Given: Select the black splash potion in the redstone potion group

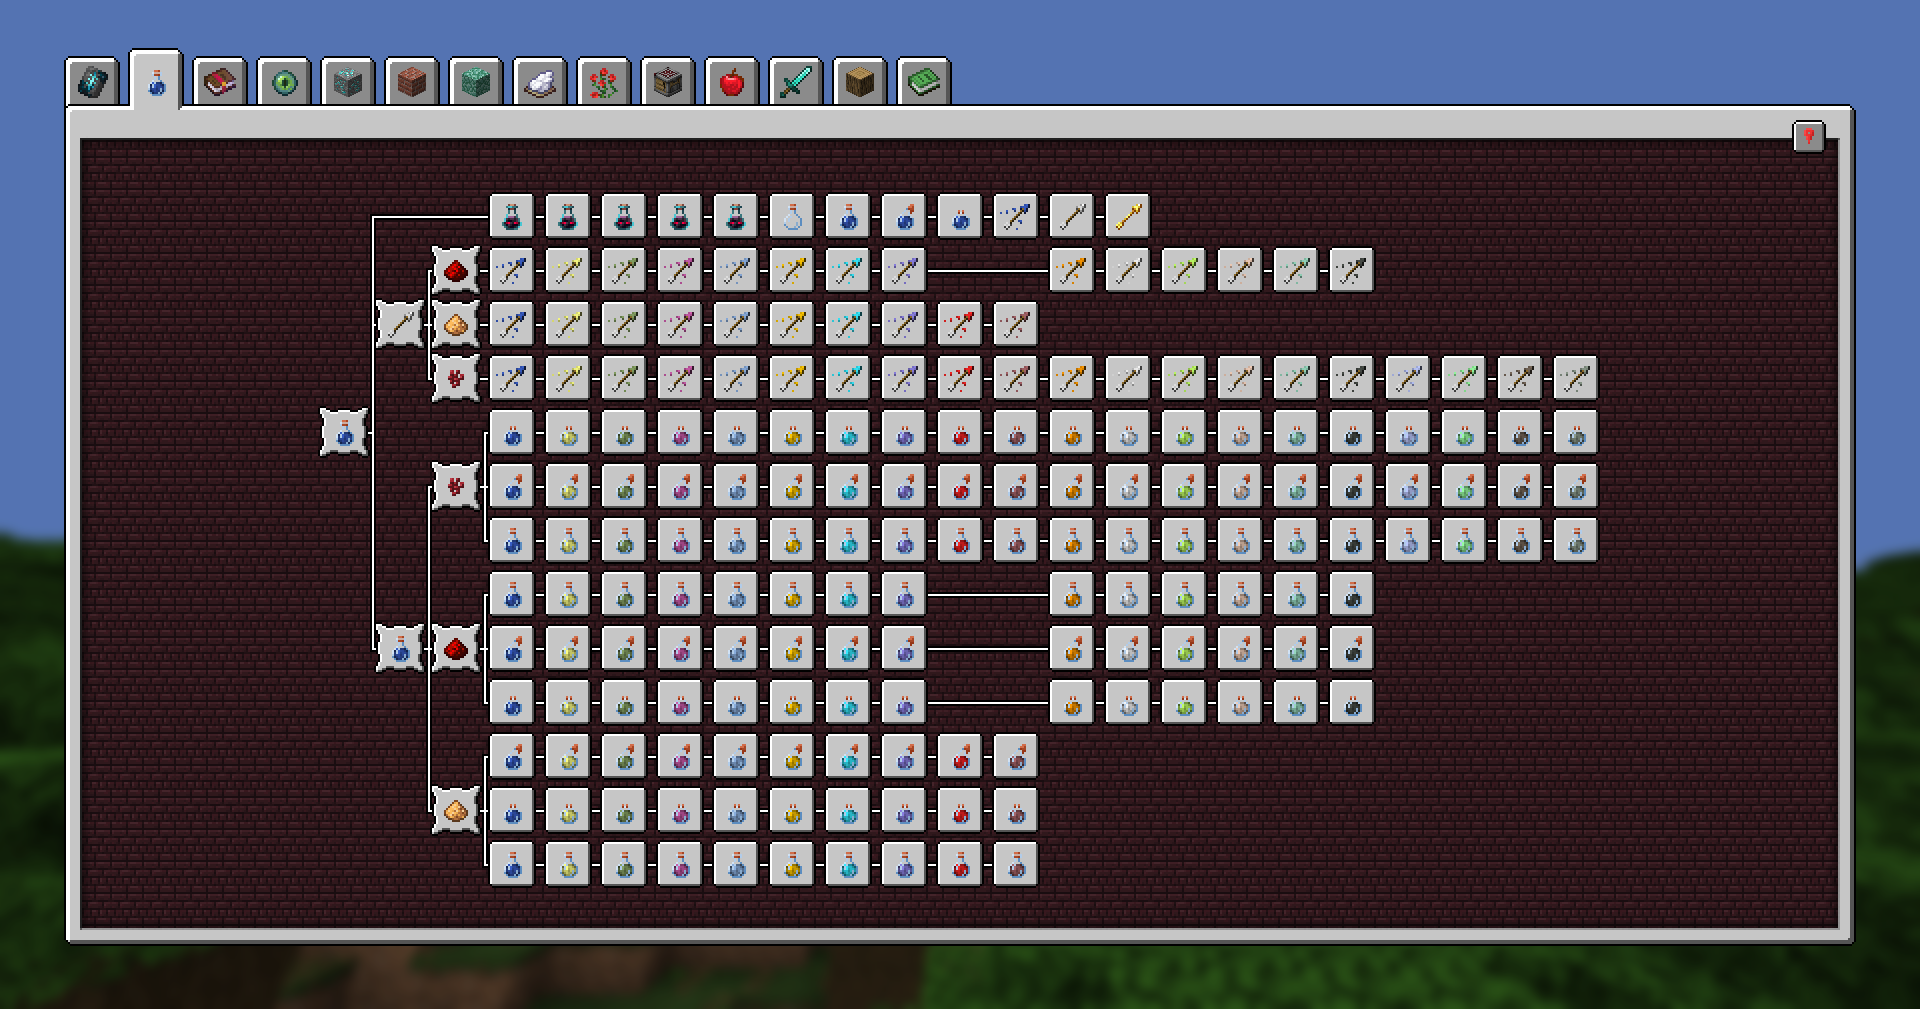Looking at the screenshot, I should click(1352, 649).
